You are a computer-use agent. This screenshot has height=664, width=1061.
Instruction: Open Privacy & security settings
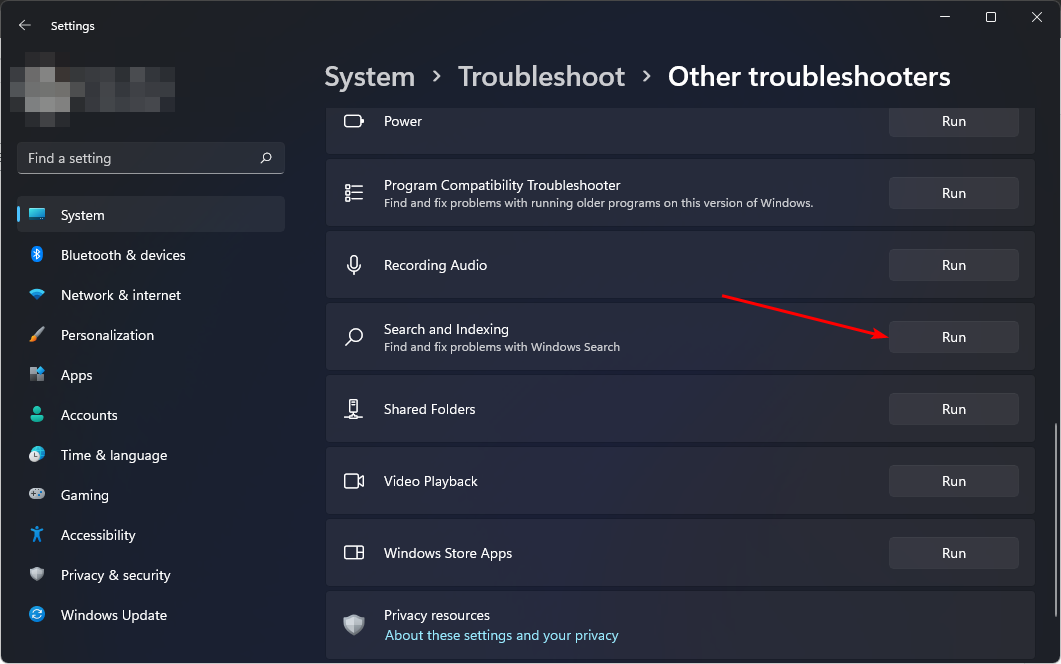151,574
